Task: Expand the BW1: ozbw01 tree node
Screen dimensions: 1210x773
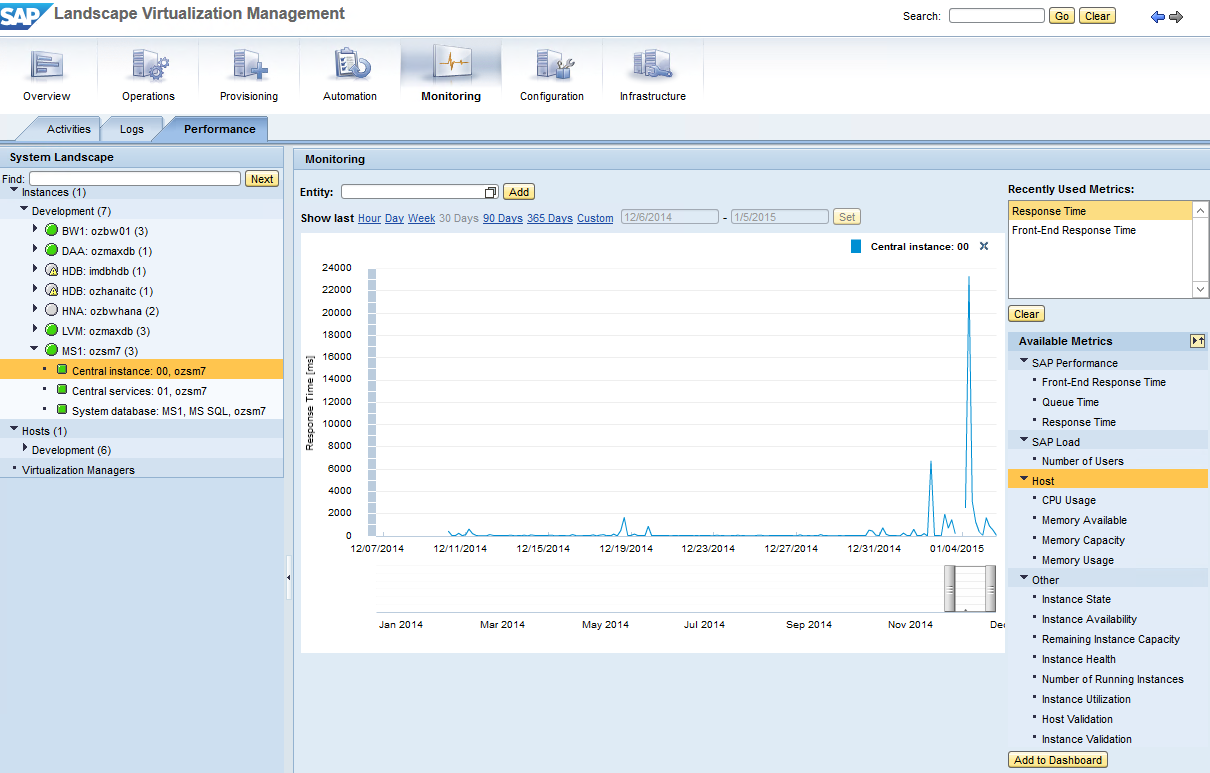Action: (35, 230)
